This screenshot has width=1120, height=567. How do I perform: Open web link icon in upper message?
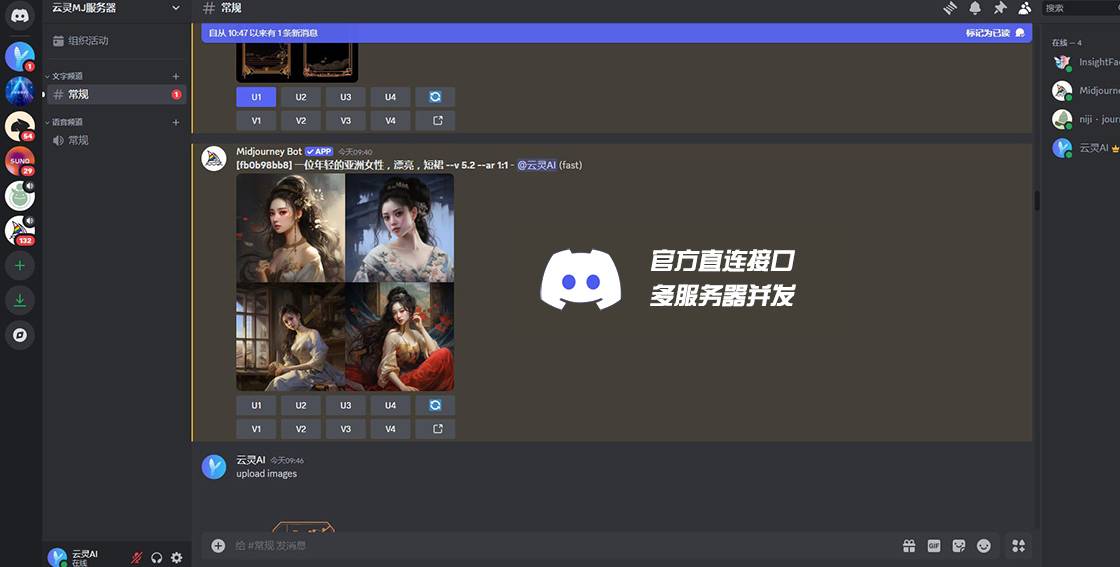pos(435,121)
